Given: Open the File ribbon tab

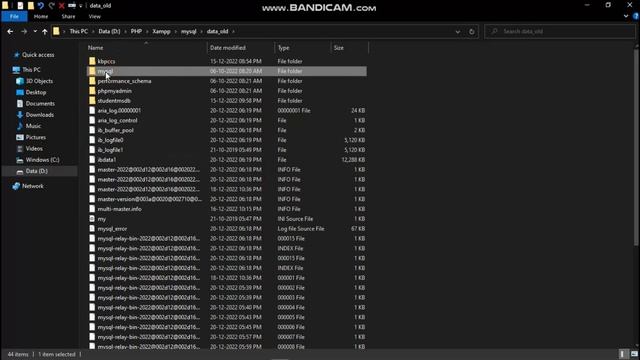Looking at the screenshot, I should 14,17.
